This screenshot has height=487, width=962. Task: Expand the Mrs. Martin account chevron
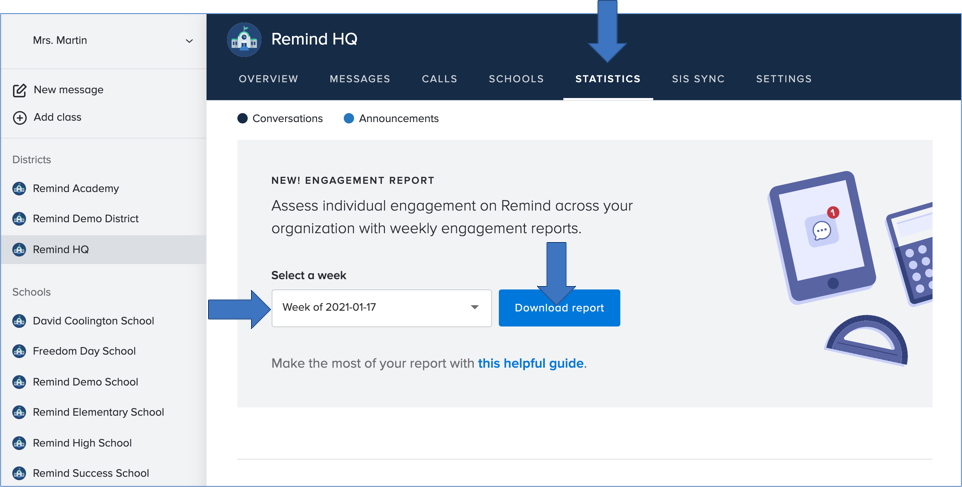(x=189, y=41)
